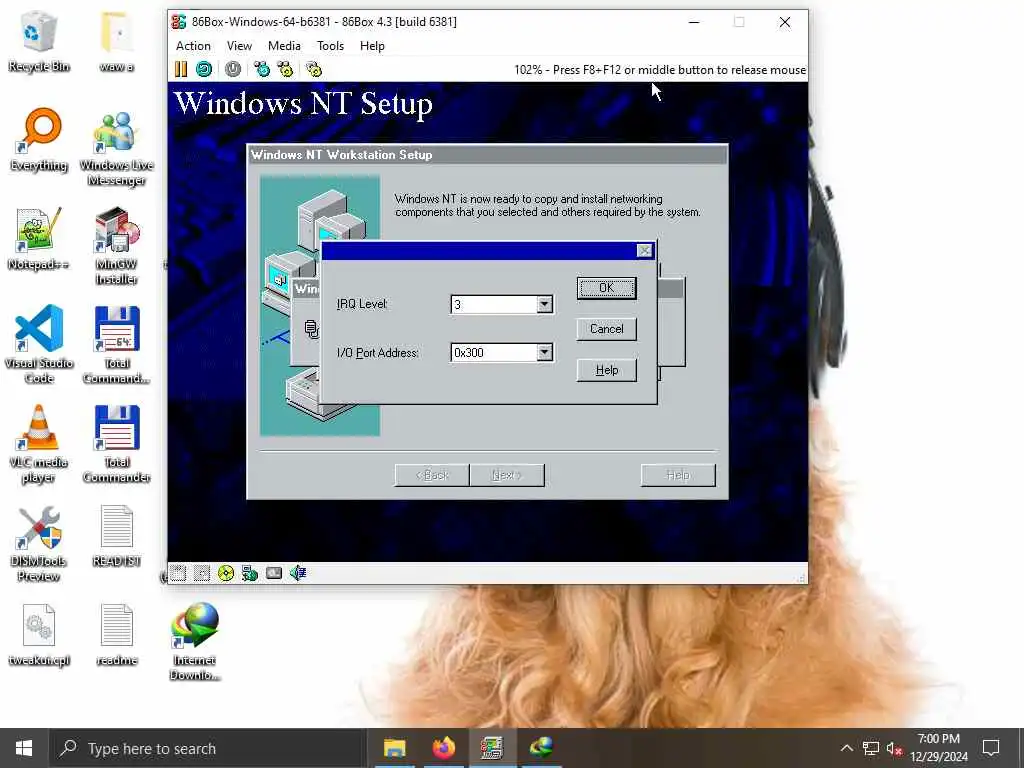Open the 86Box Help menu
The image size is (1024, 768).
click(x=372, y=46)
